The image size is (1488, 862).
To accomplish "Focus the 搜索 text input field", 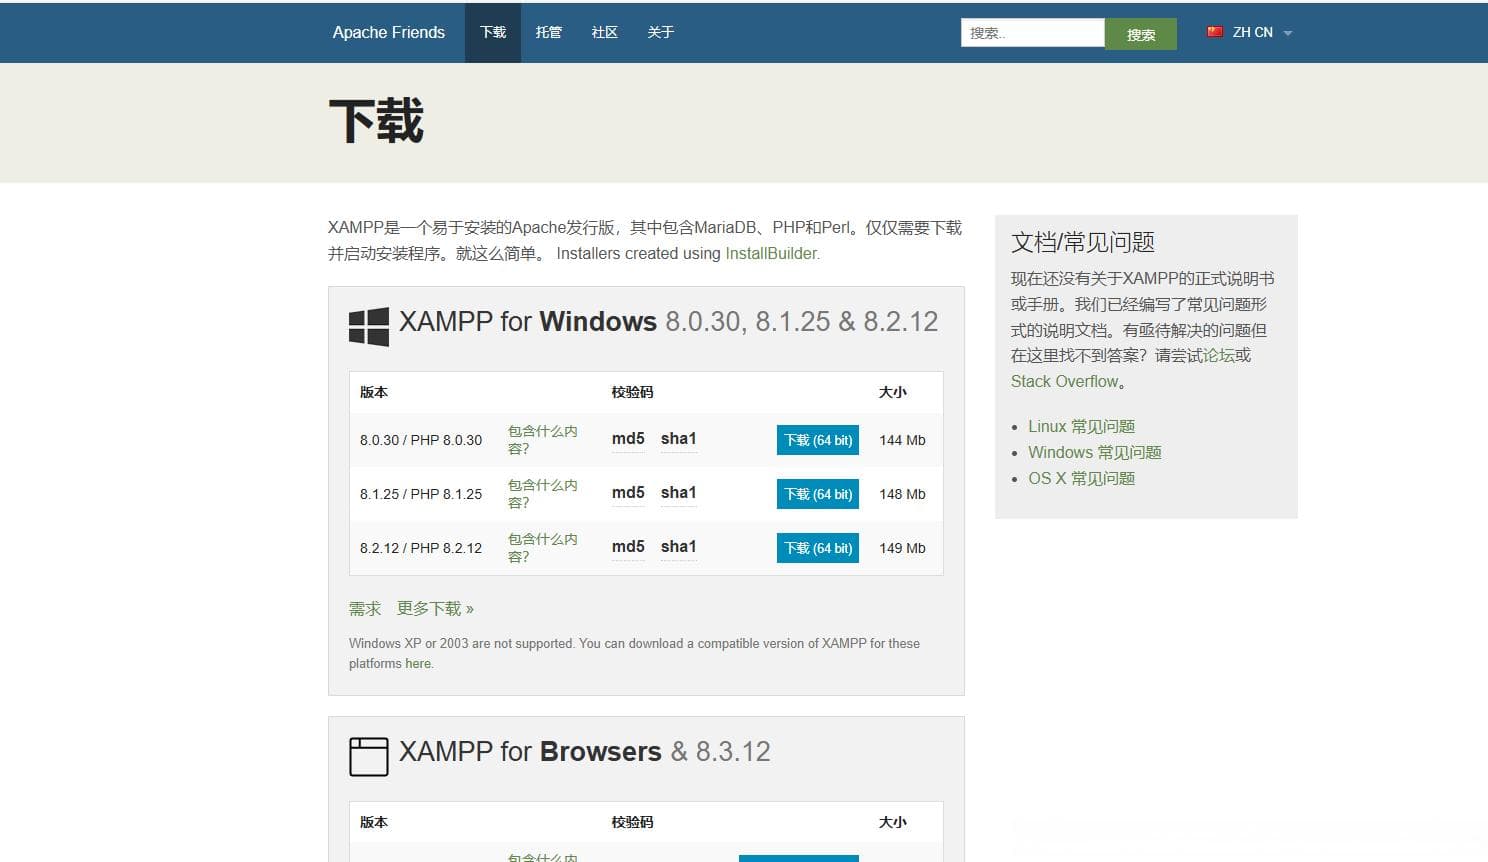I will pos(1033,33).
